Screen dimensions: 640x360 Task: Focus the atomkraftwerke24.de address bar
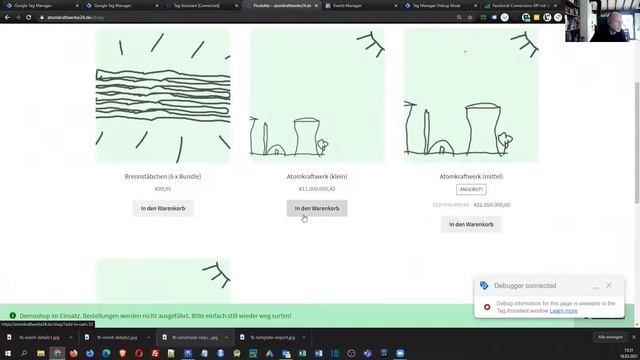click(245, 18)
